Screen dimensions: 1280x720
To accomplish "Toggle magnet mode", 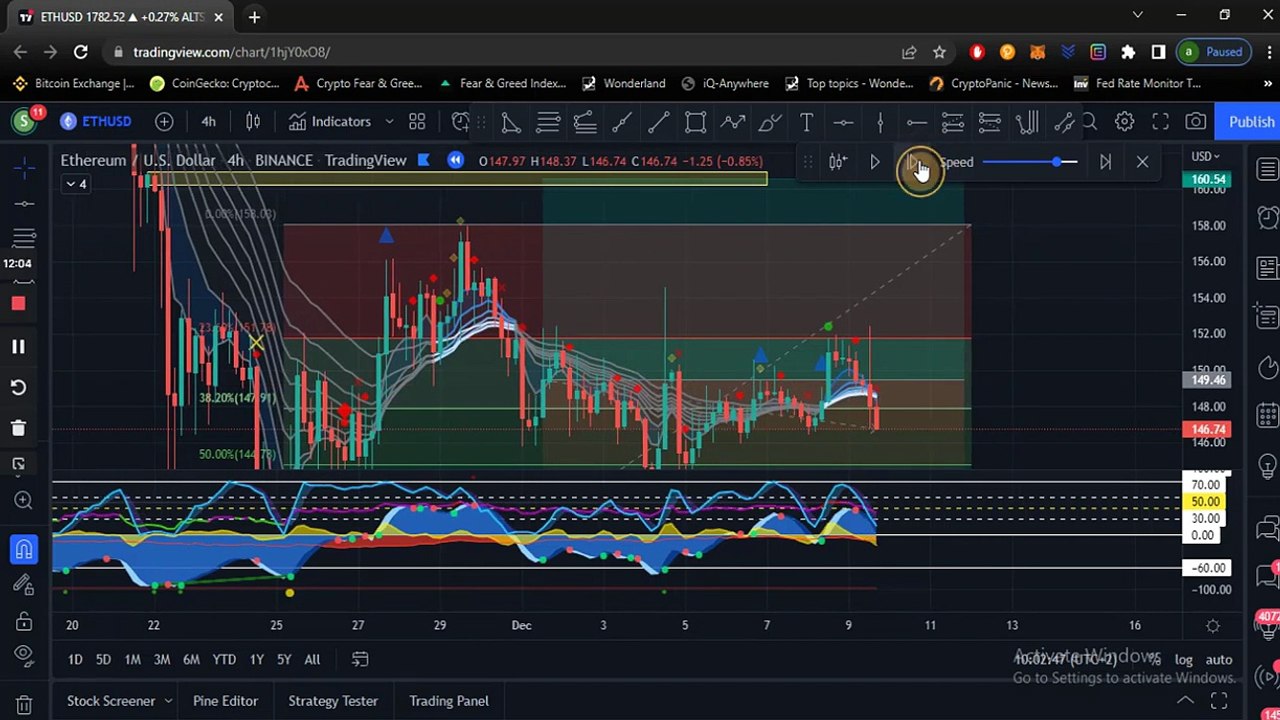I will click(24, 549).
